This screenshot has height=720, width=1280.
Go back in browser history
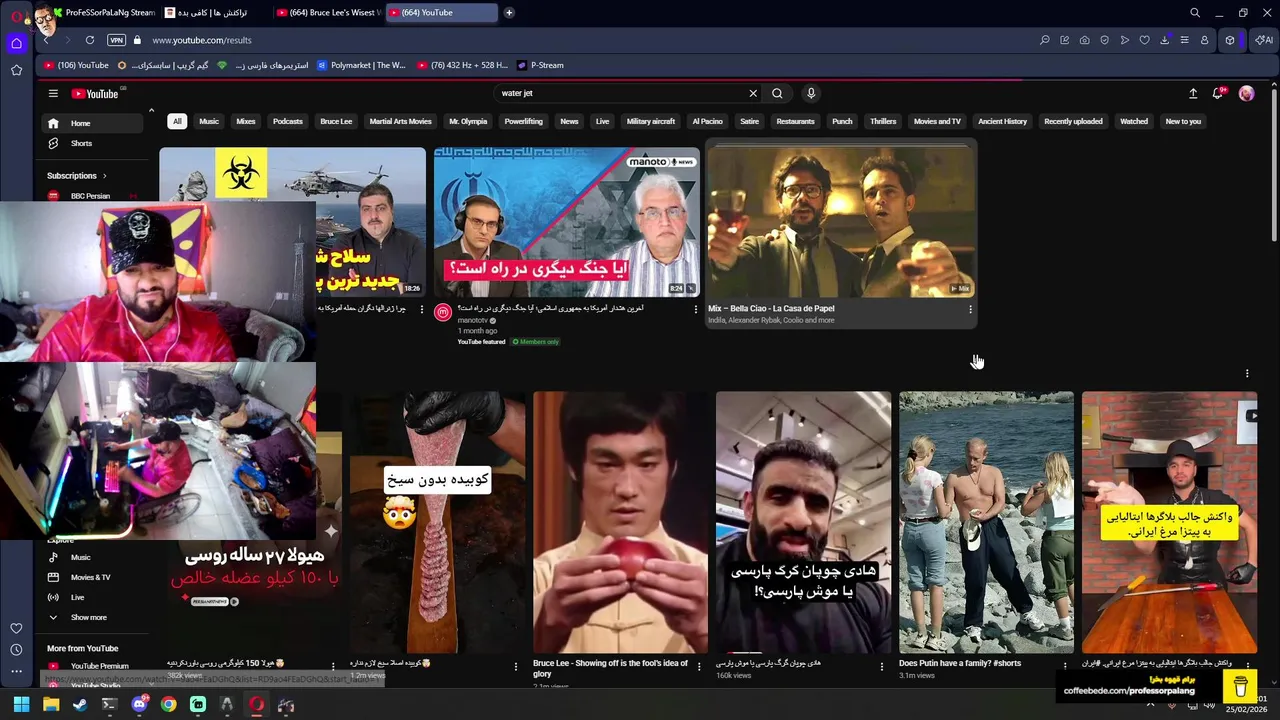click(x=46, y=40)
